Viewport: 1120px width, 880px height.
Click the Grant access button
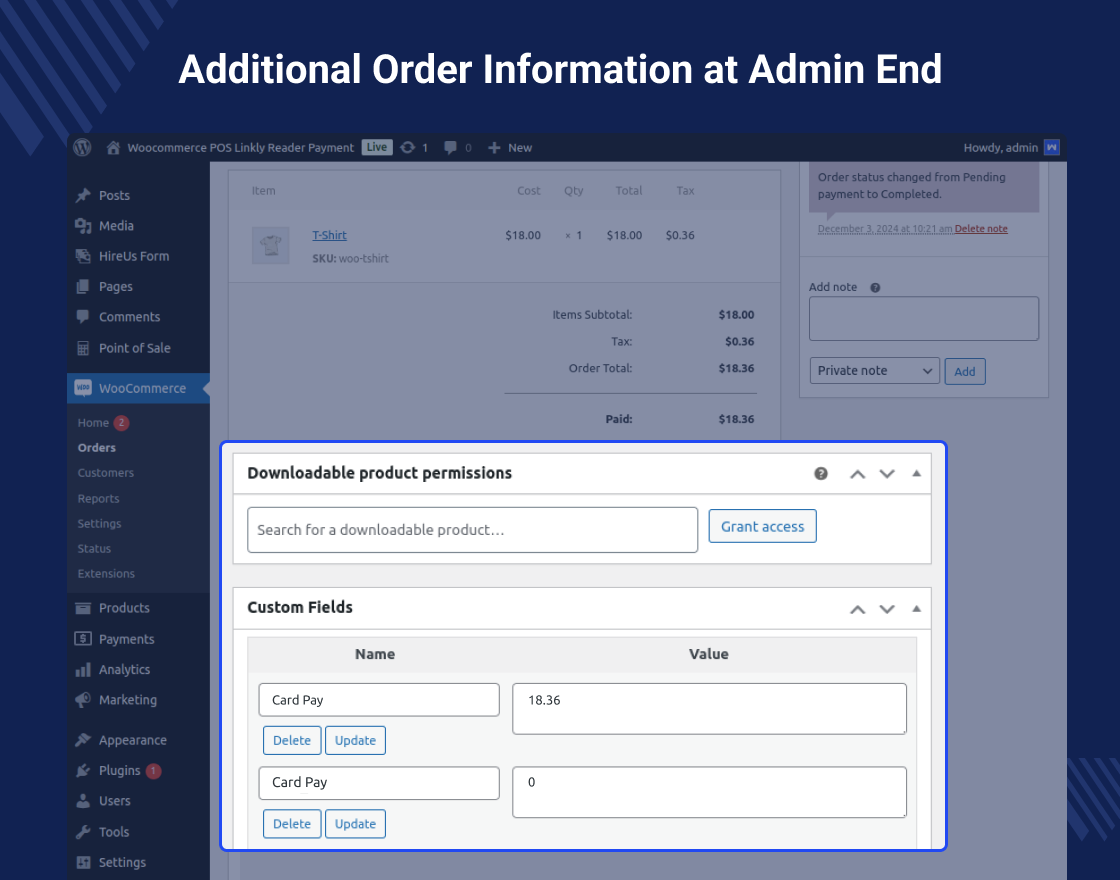[762, 525]
